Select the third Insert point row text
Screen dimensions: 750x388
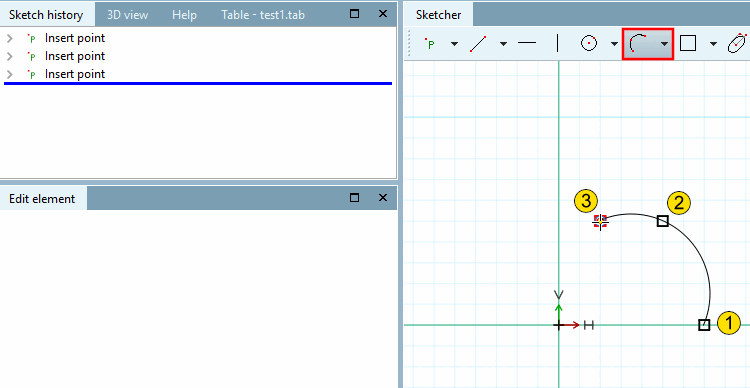coord(75,74)
